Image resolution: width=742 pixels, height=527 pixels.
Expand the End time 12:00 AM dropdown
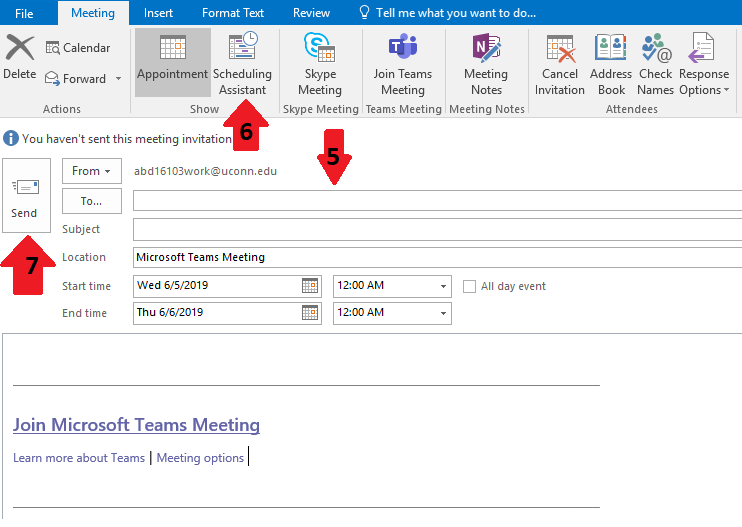point(443,313)
